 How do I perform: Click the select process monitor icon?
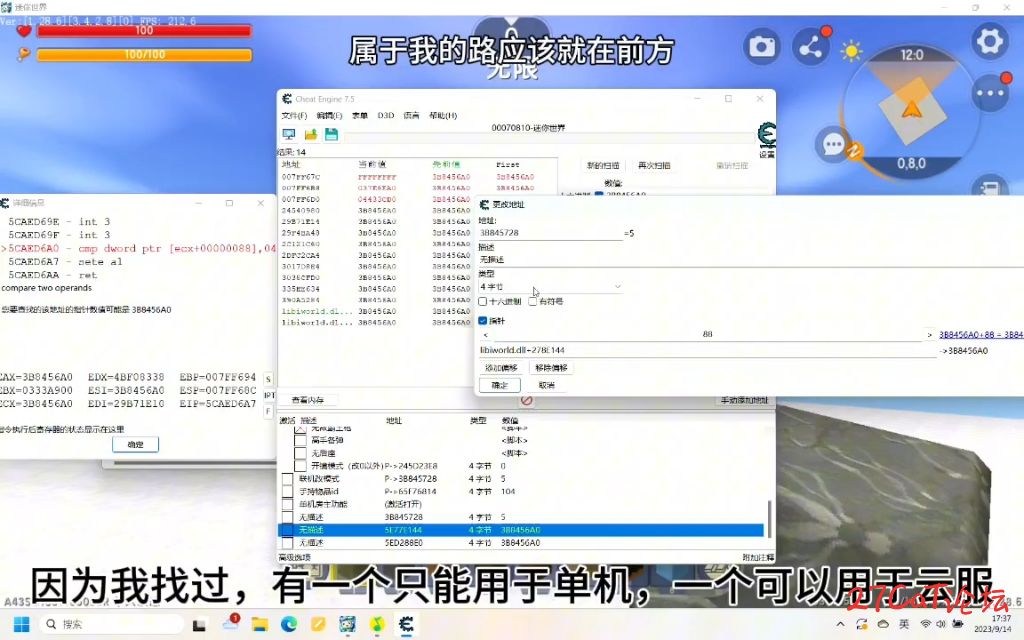(289, 135)
